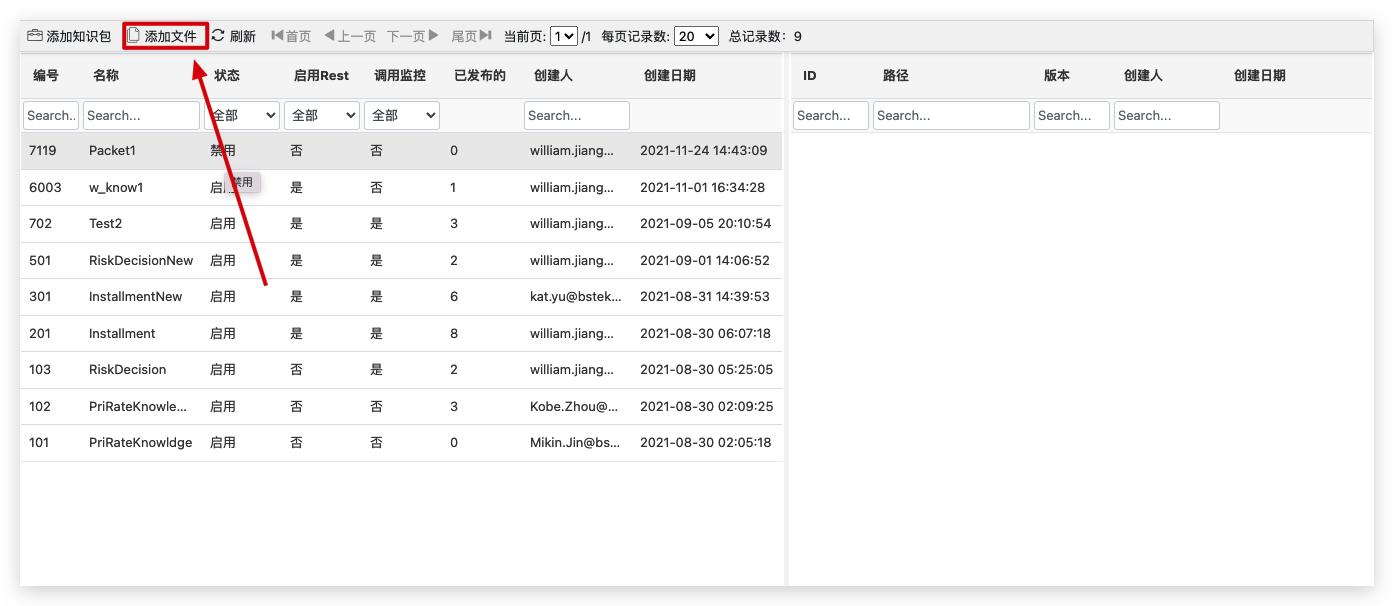
Task: Click the 刷新 refresh icon
Action: (218, 36)
